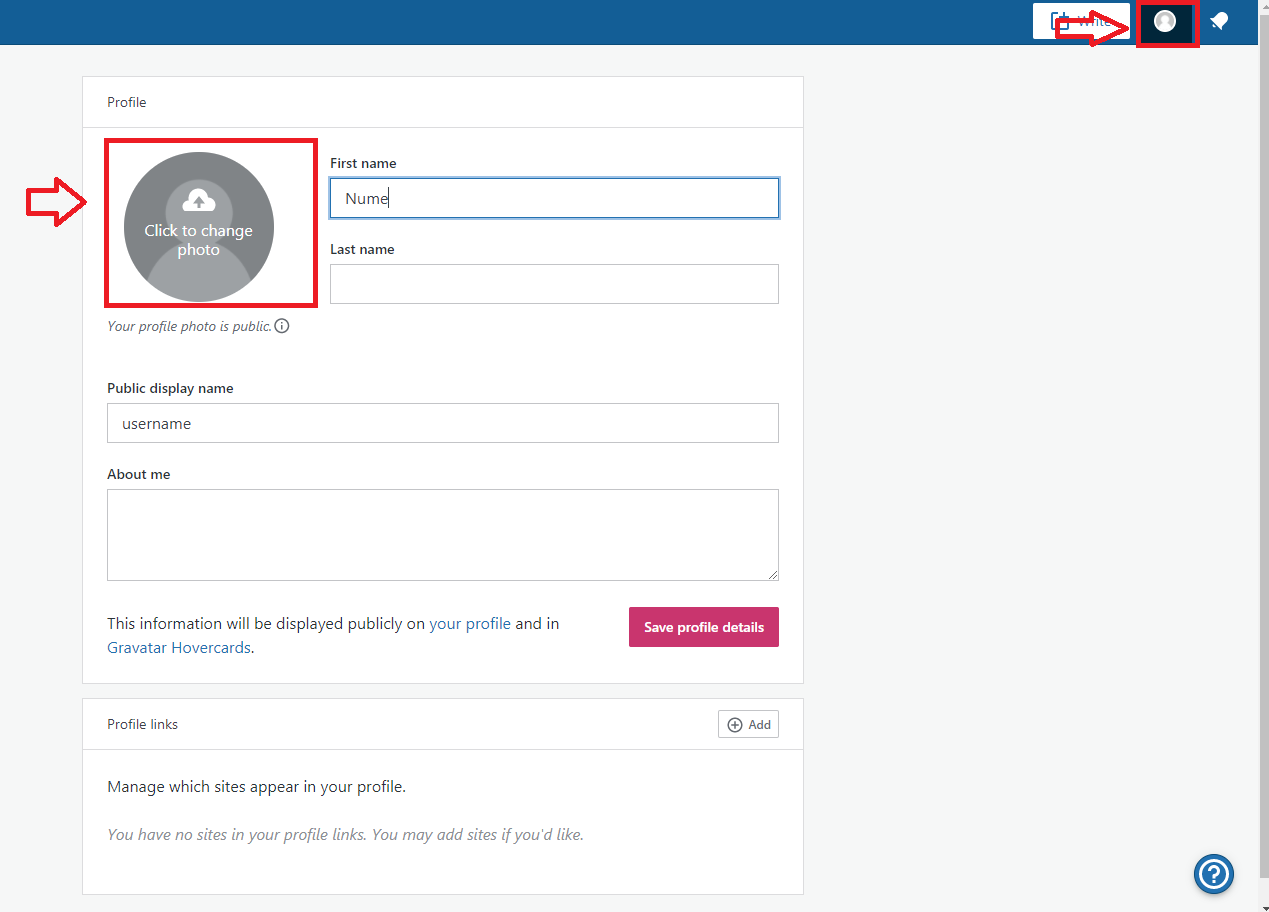Click the cloud upload icon on profile photo

(x=199, y=202)
